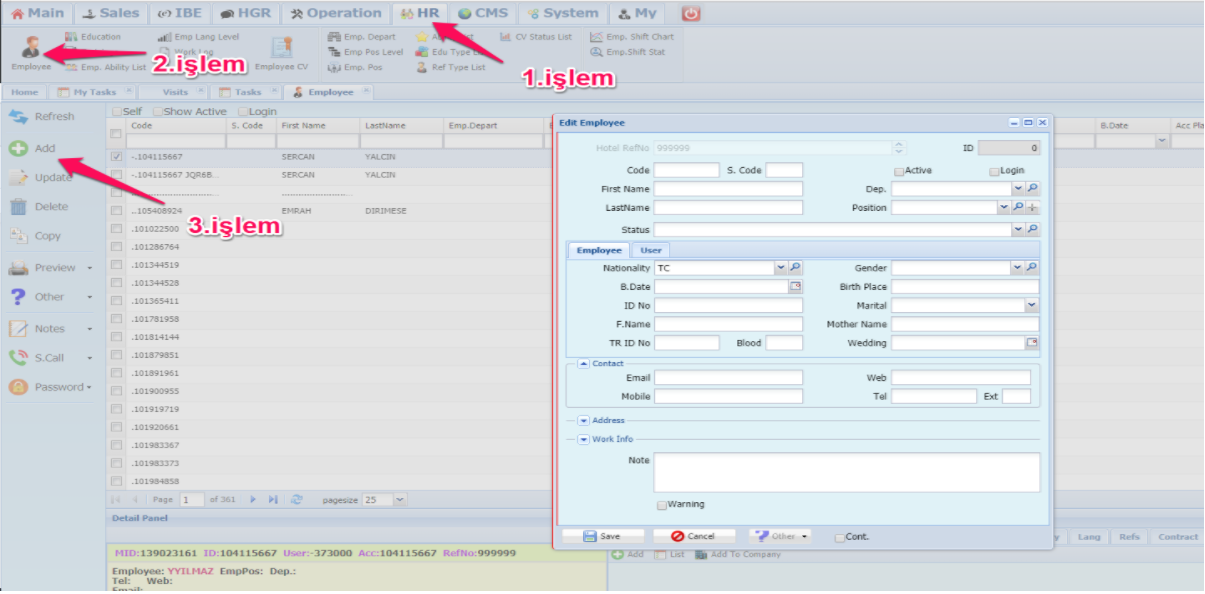Expand the Work Info section
Image resolution: width=1205 pixels, height=594 pixels.
pyautogui.click(x=584, y=439)
